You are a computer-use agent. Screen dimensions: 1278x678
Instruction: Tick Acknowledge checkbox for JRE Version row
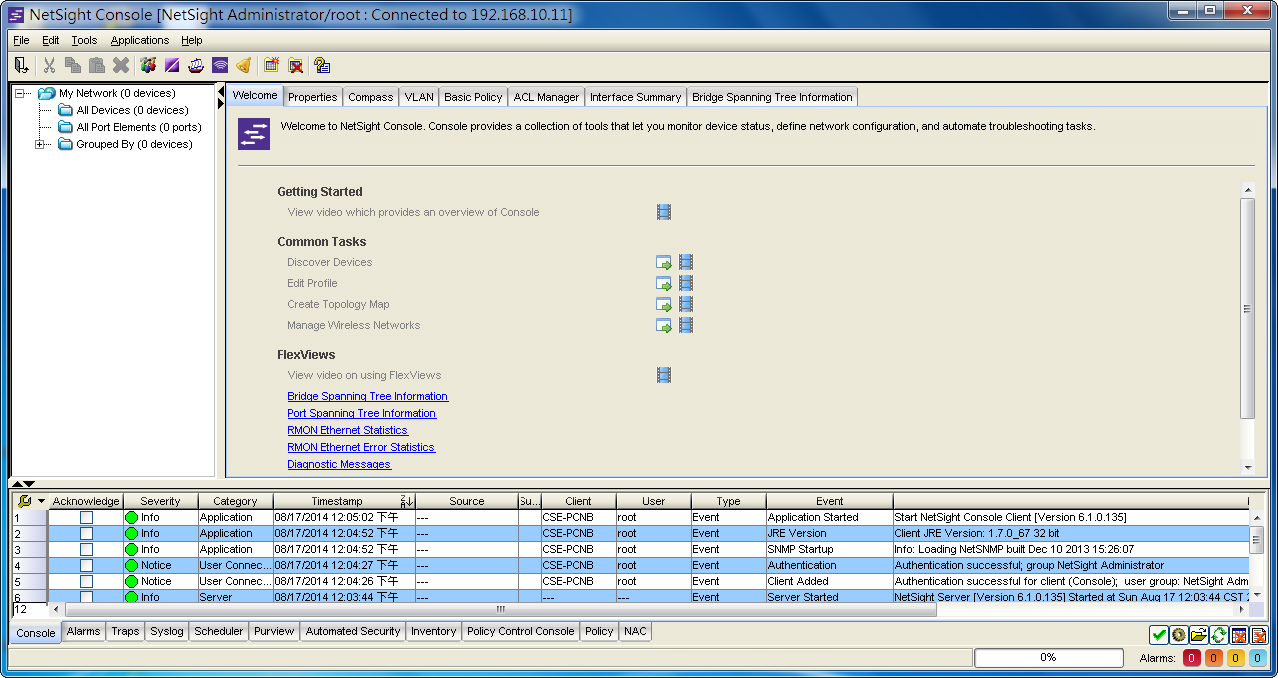[86, 533]
